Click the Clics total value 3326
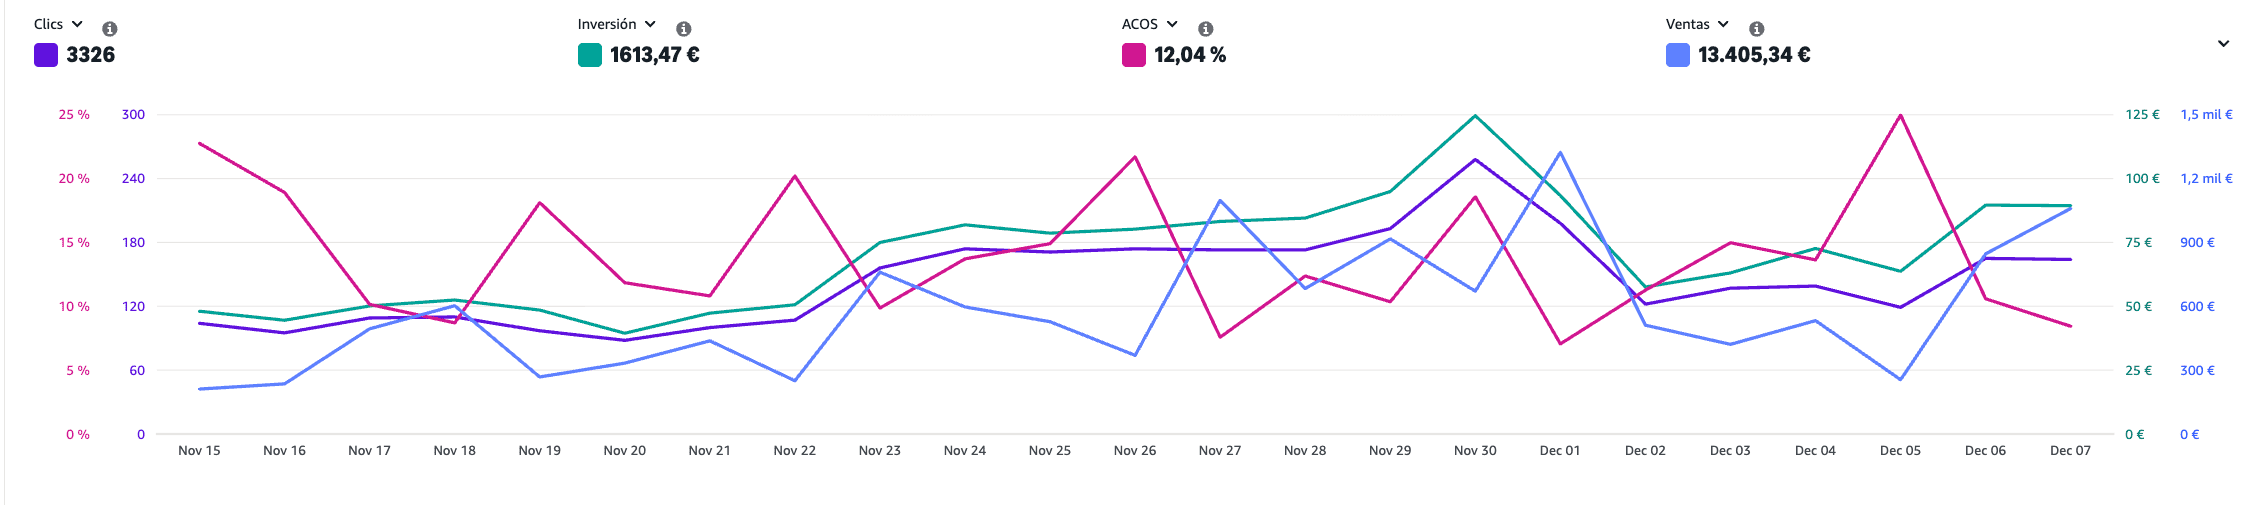2265x505 pixels. [91, 55]
